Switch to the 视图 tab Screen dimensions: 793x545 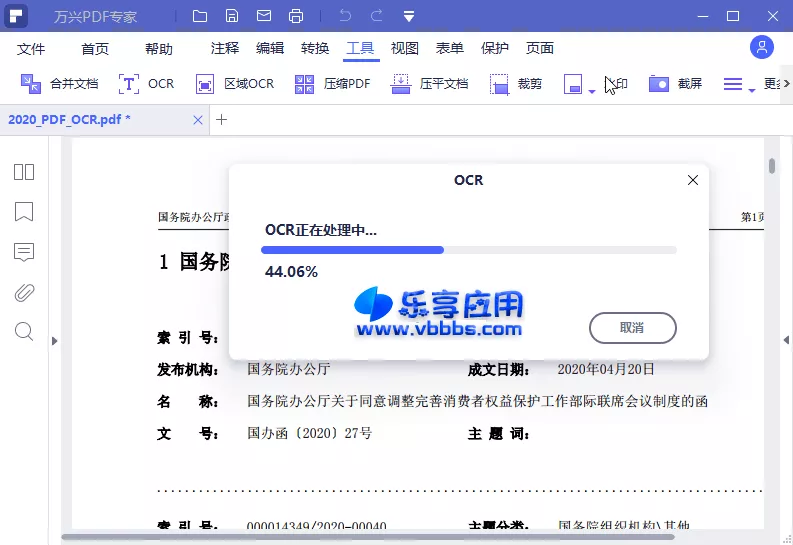coord(405,48)
